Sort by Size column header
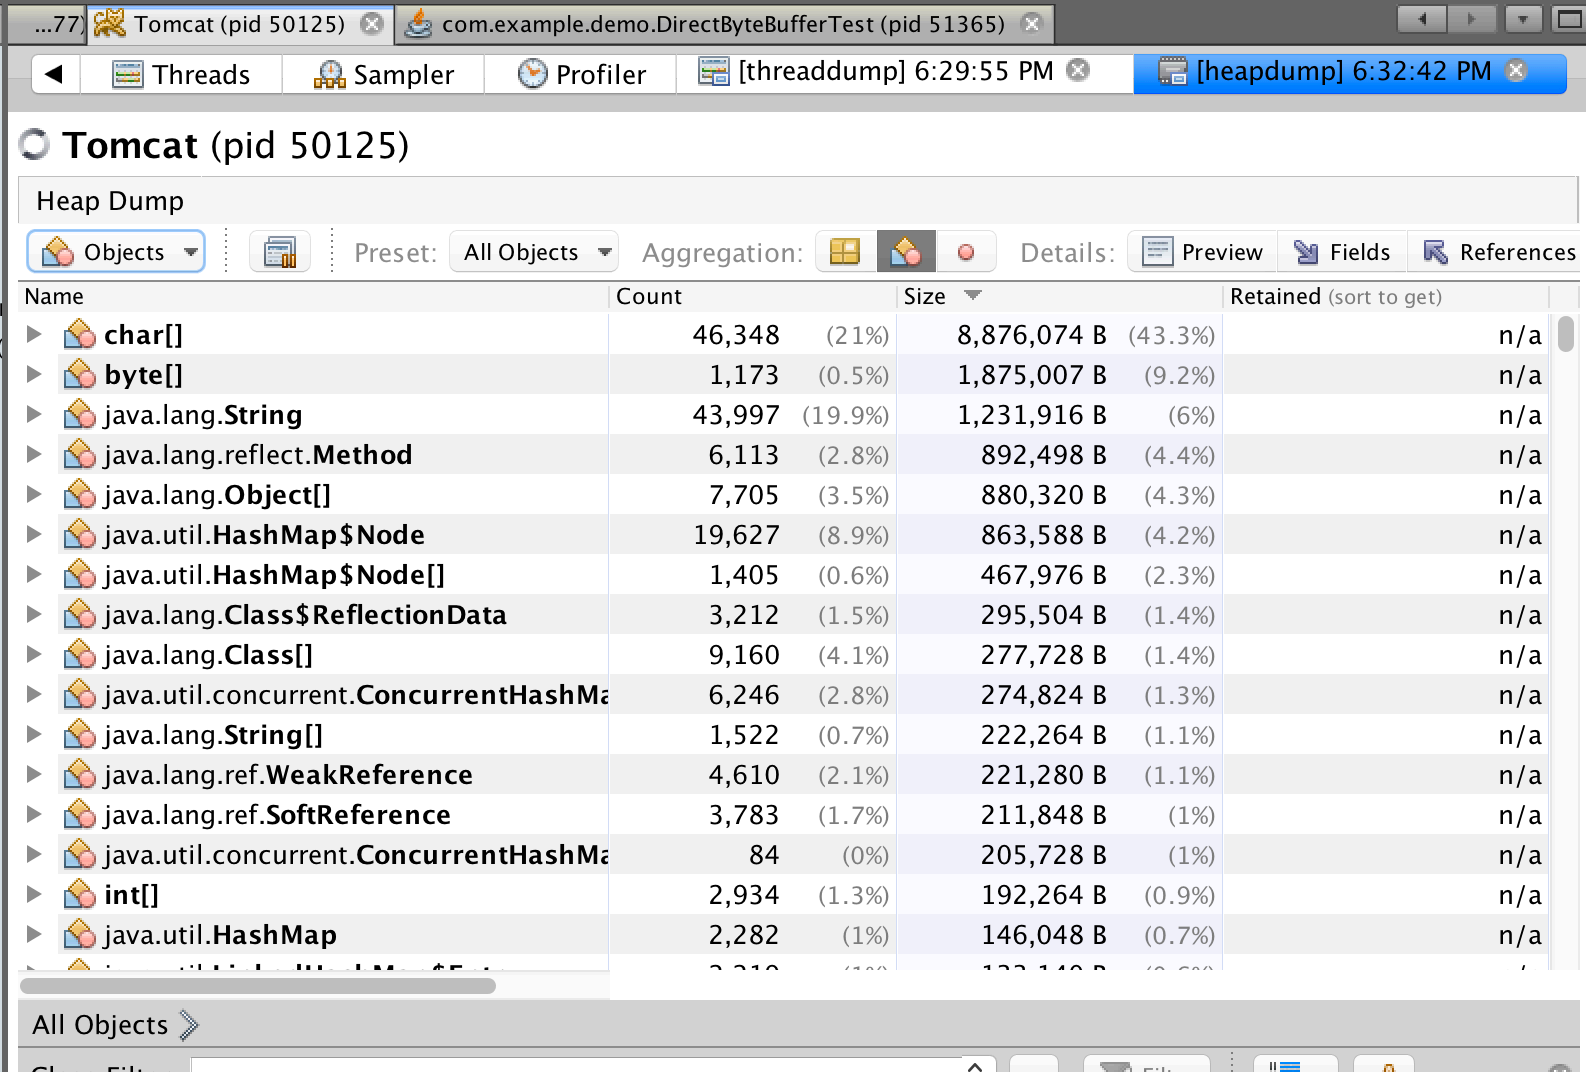 [1059, 297]
